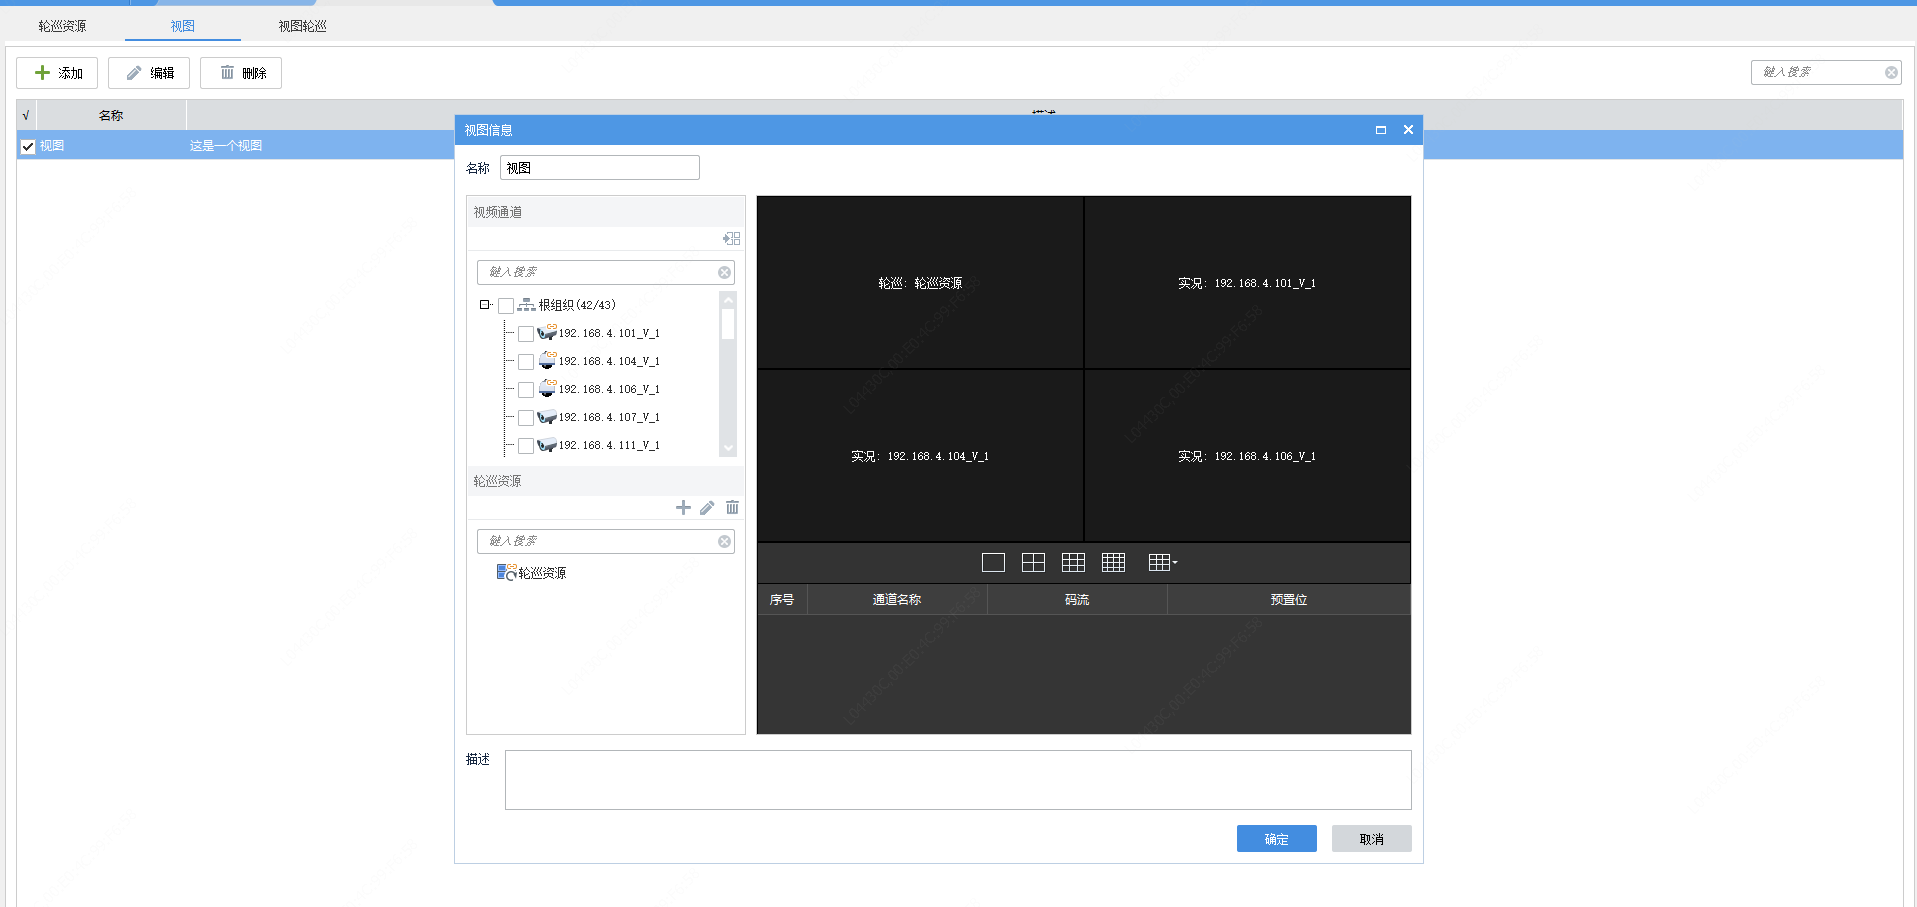1917x907 pixels.
Task: Click the 删除 button
Action: (x=241, y=73)
